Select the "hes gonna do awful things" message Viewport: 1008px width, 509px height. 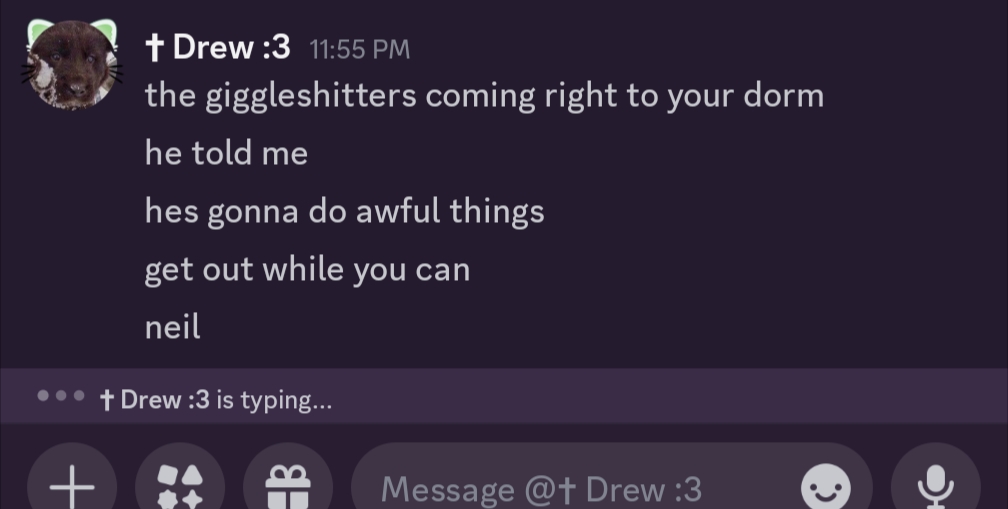pyautogui.click(x=344, y=211)
